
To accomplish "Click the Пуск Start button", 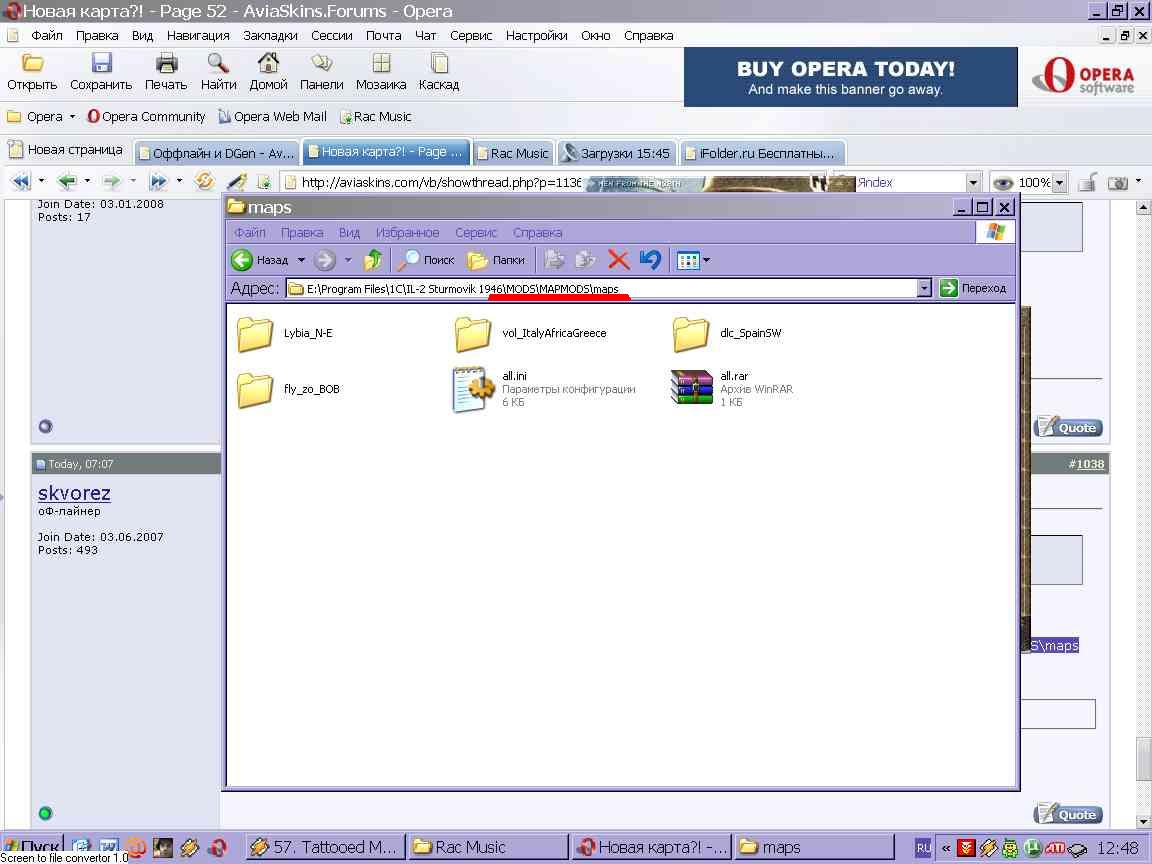I will pos(32,847).
